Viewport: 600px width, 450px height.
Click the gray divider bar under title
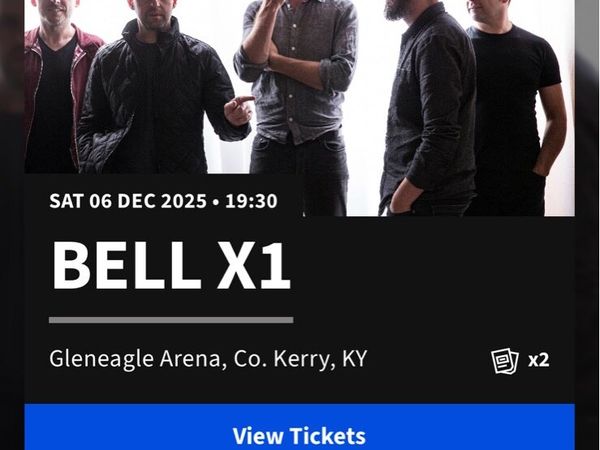tap(171, 320)
